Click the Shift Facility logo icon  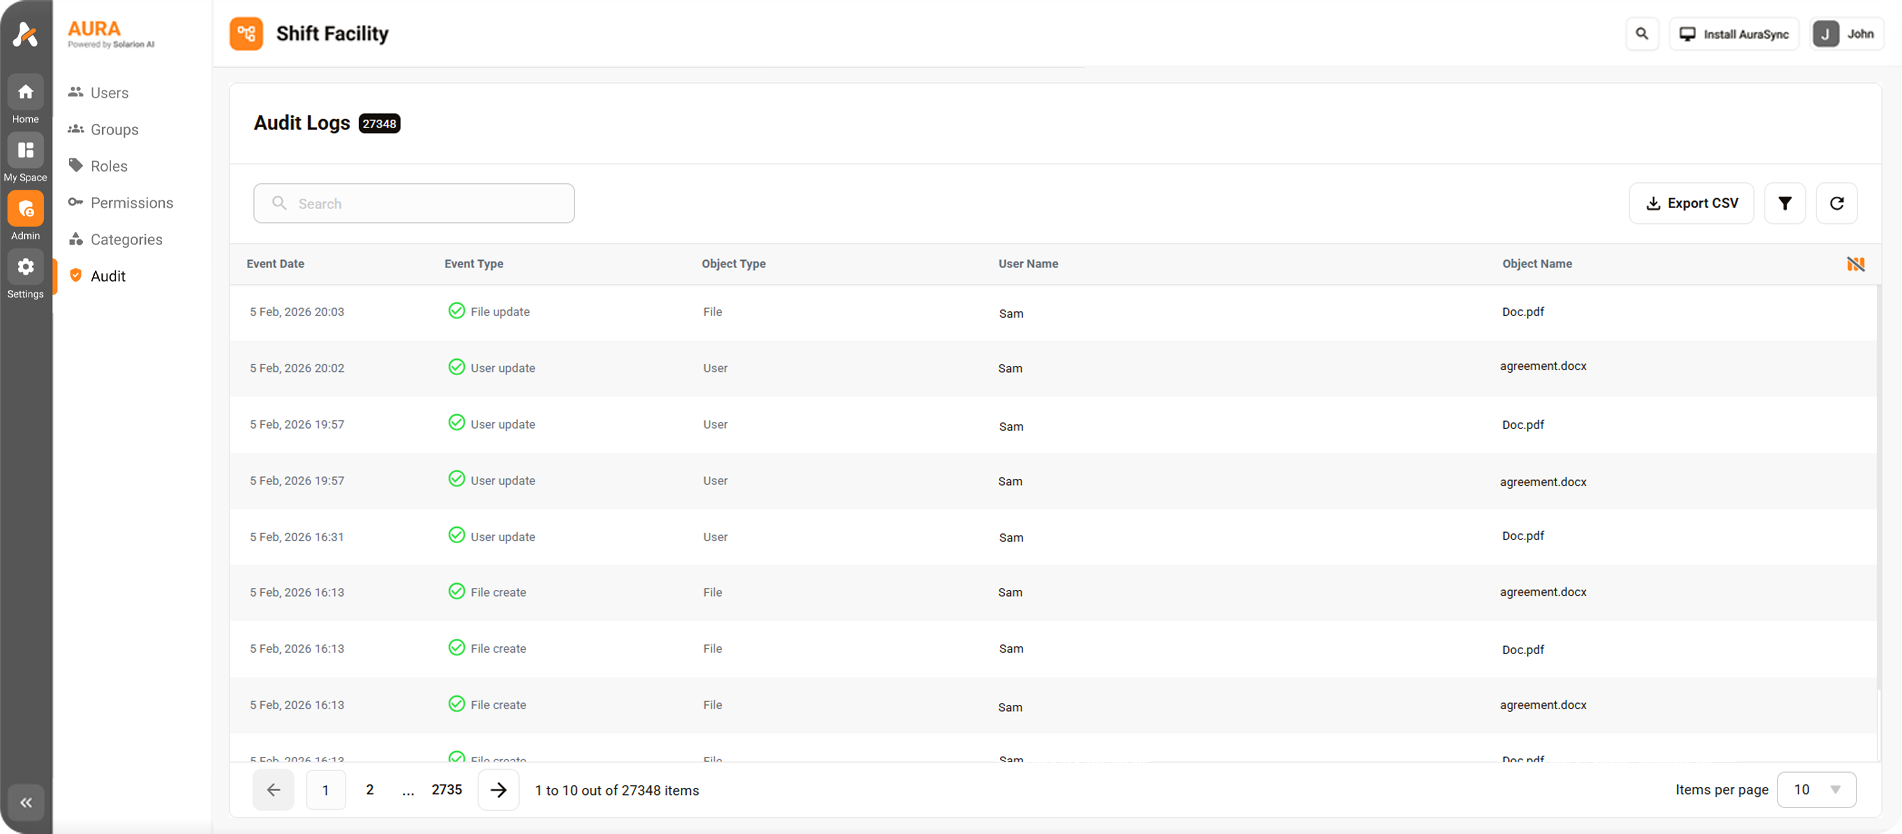click(x=246, y=34)
